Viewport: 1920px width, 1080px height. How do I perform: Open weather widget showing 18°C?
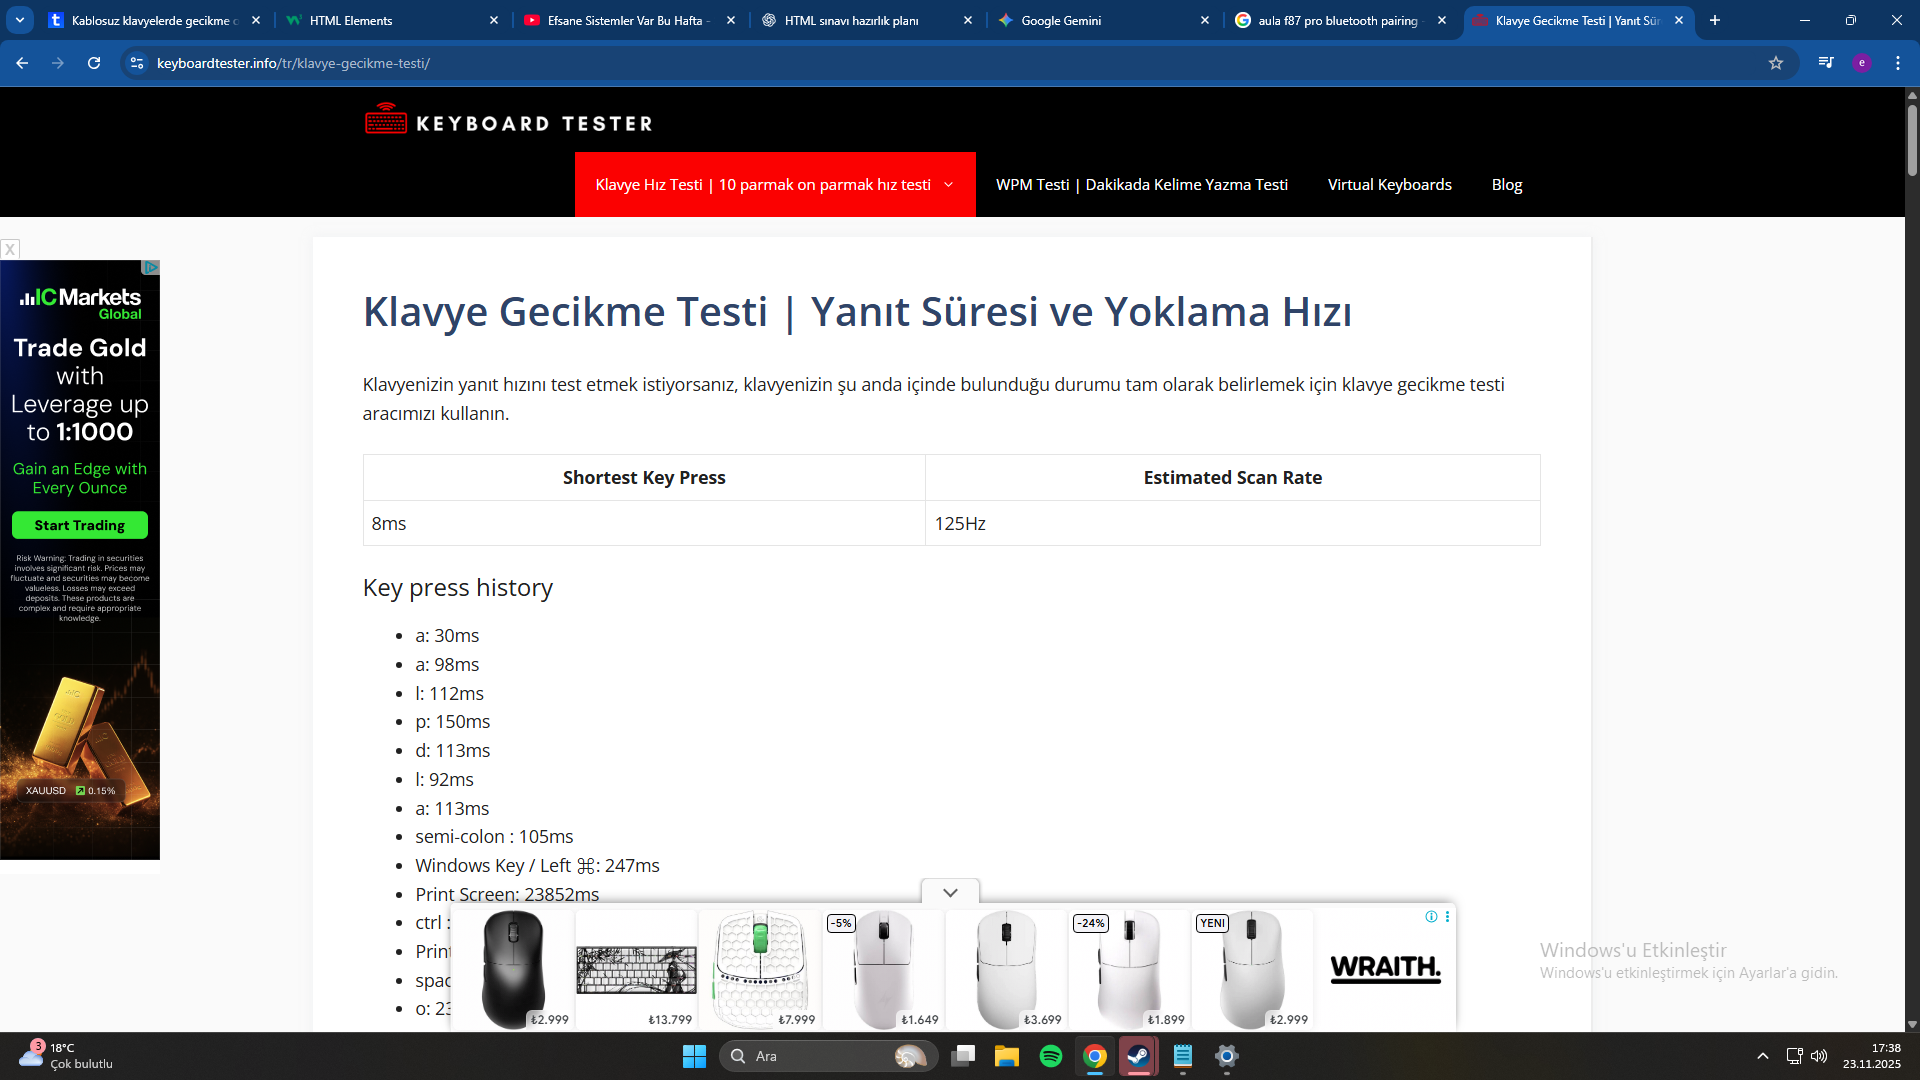coord(66,1056)
